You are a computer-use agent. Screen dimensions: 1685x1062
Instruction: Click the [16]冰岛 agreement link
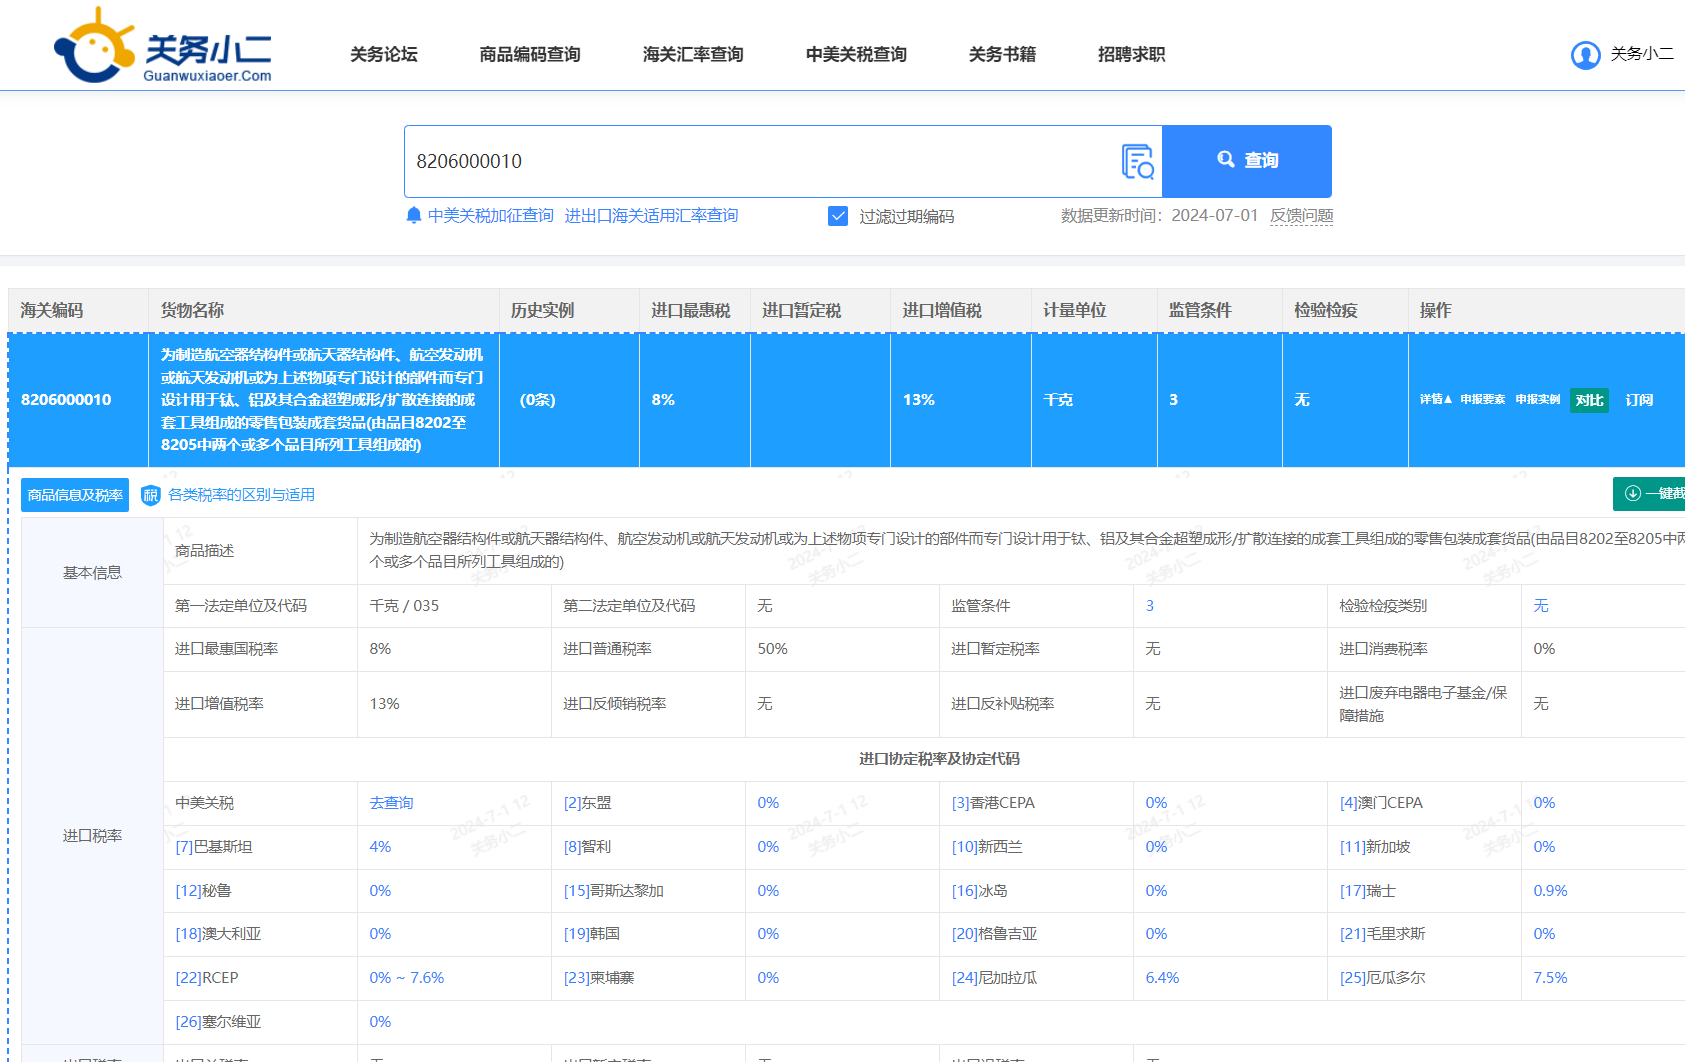[980, 891]
